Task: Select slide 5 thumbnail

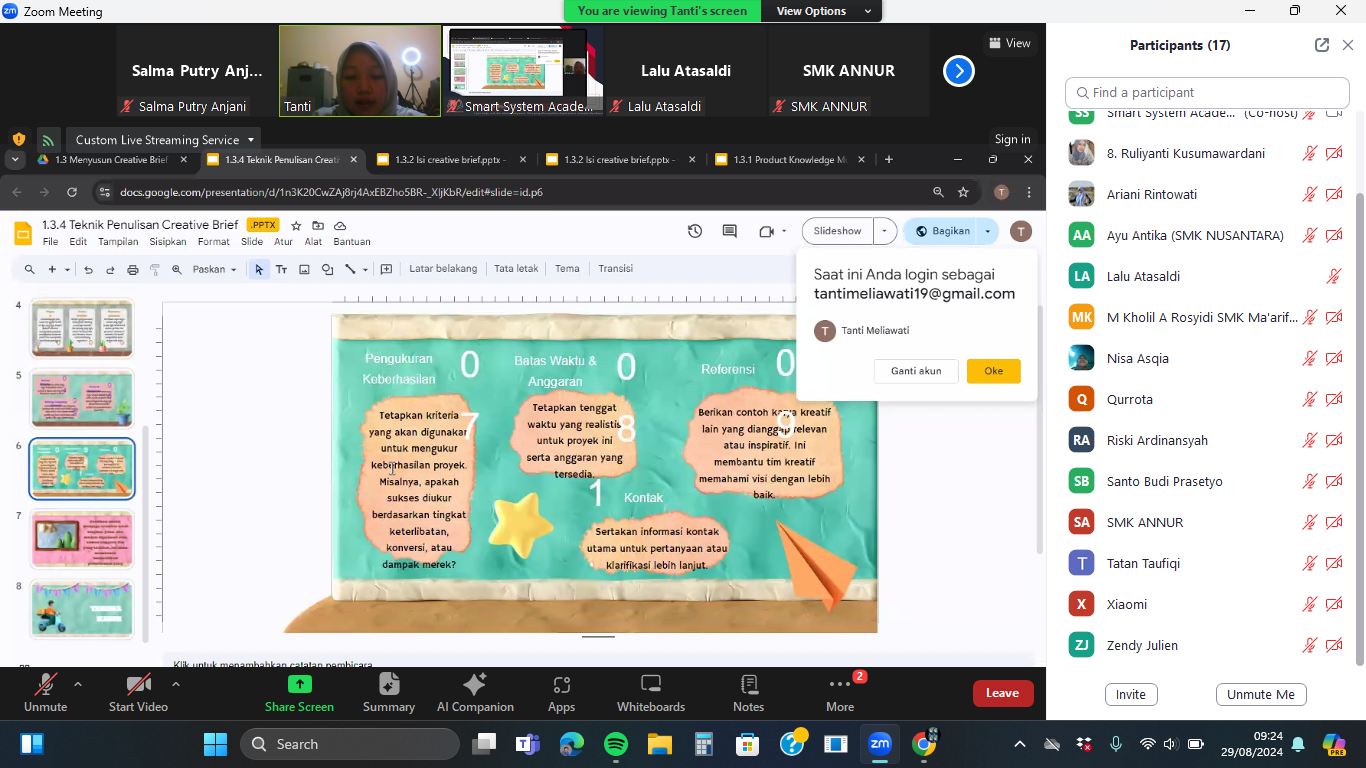Action: [82, 398]
